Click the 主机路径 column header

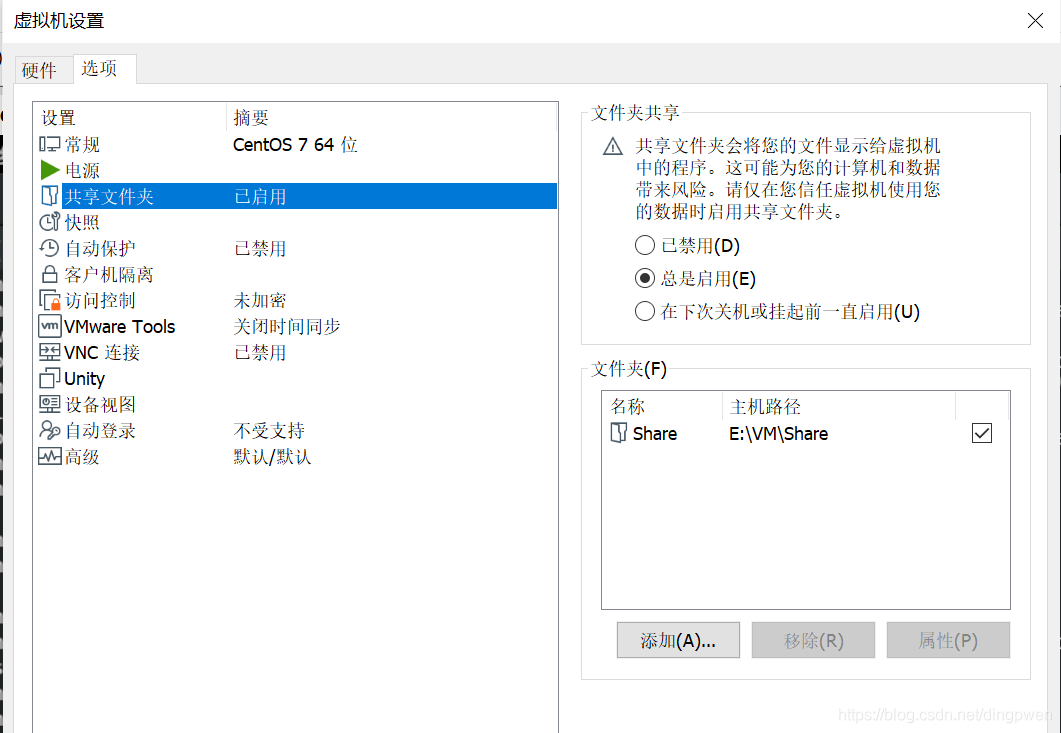click(839, 407)
